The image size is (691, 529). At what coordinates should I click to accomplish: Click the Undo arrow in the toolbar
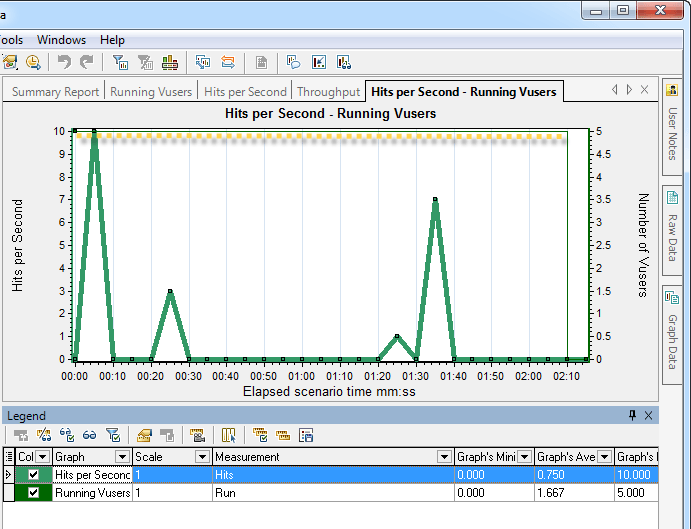[x=64, y=62]
